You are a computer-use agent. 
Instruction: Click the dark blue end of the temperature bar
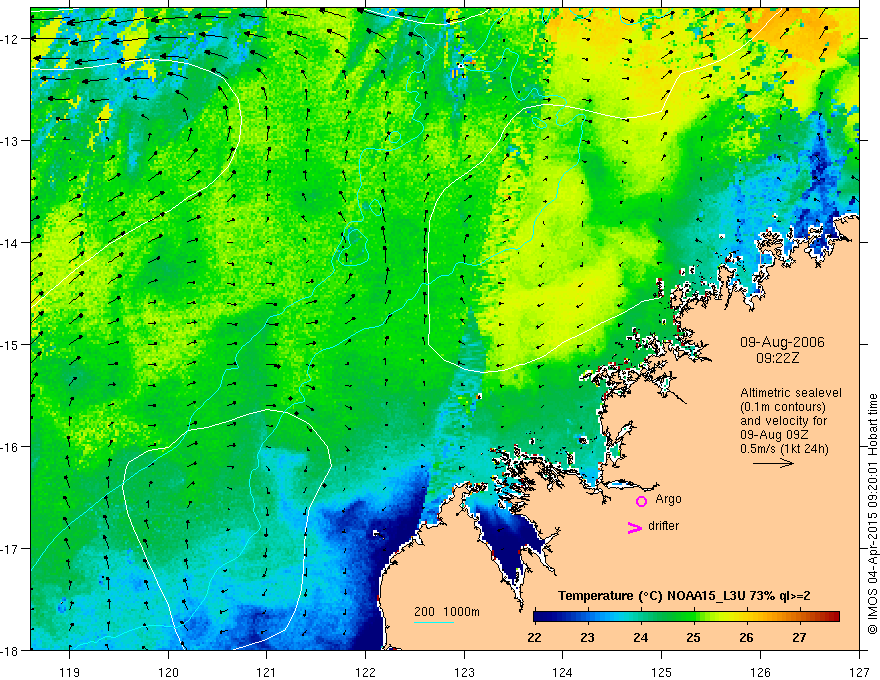pyautogui.click(x=540, y=617)
